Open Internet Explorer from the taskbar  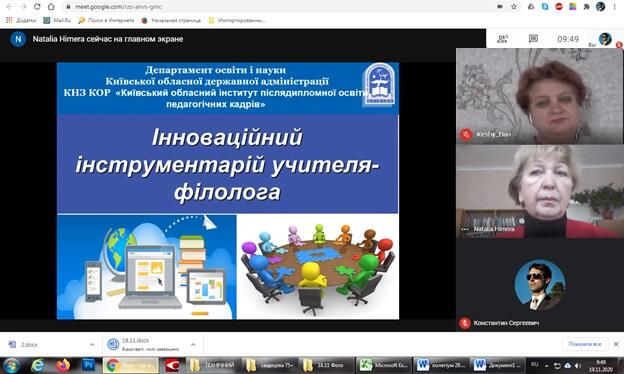click(38, 365)
